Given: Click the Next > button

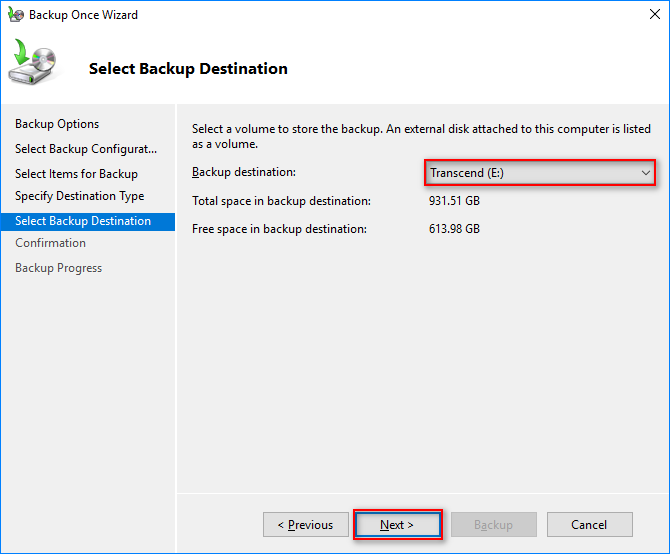Looking at the screenshot, I should [397, 525].
